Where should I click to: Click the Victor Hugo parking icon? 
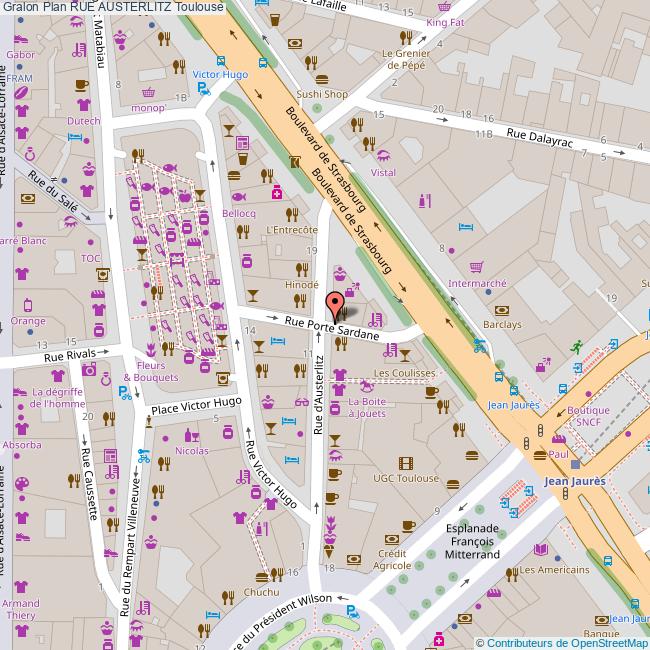point(204,89)
